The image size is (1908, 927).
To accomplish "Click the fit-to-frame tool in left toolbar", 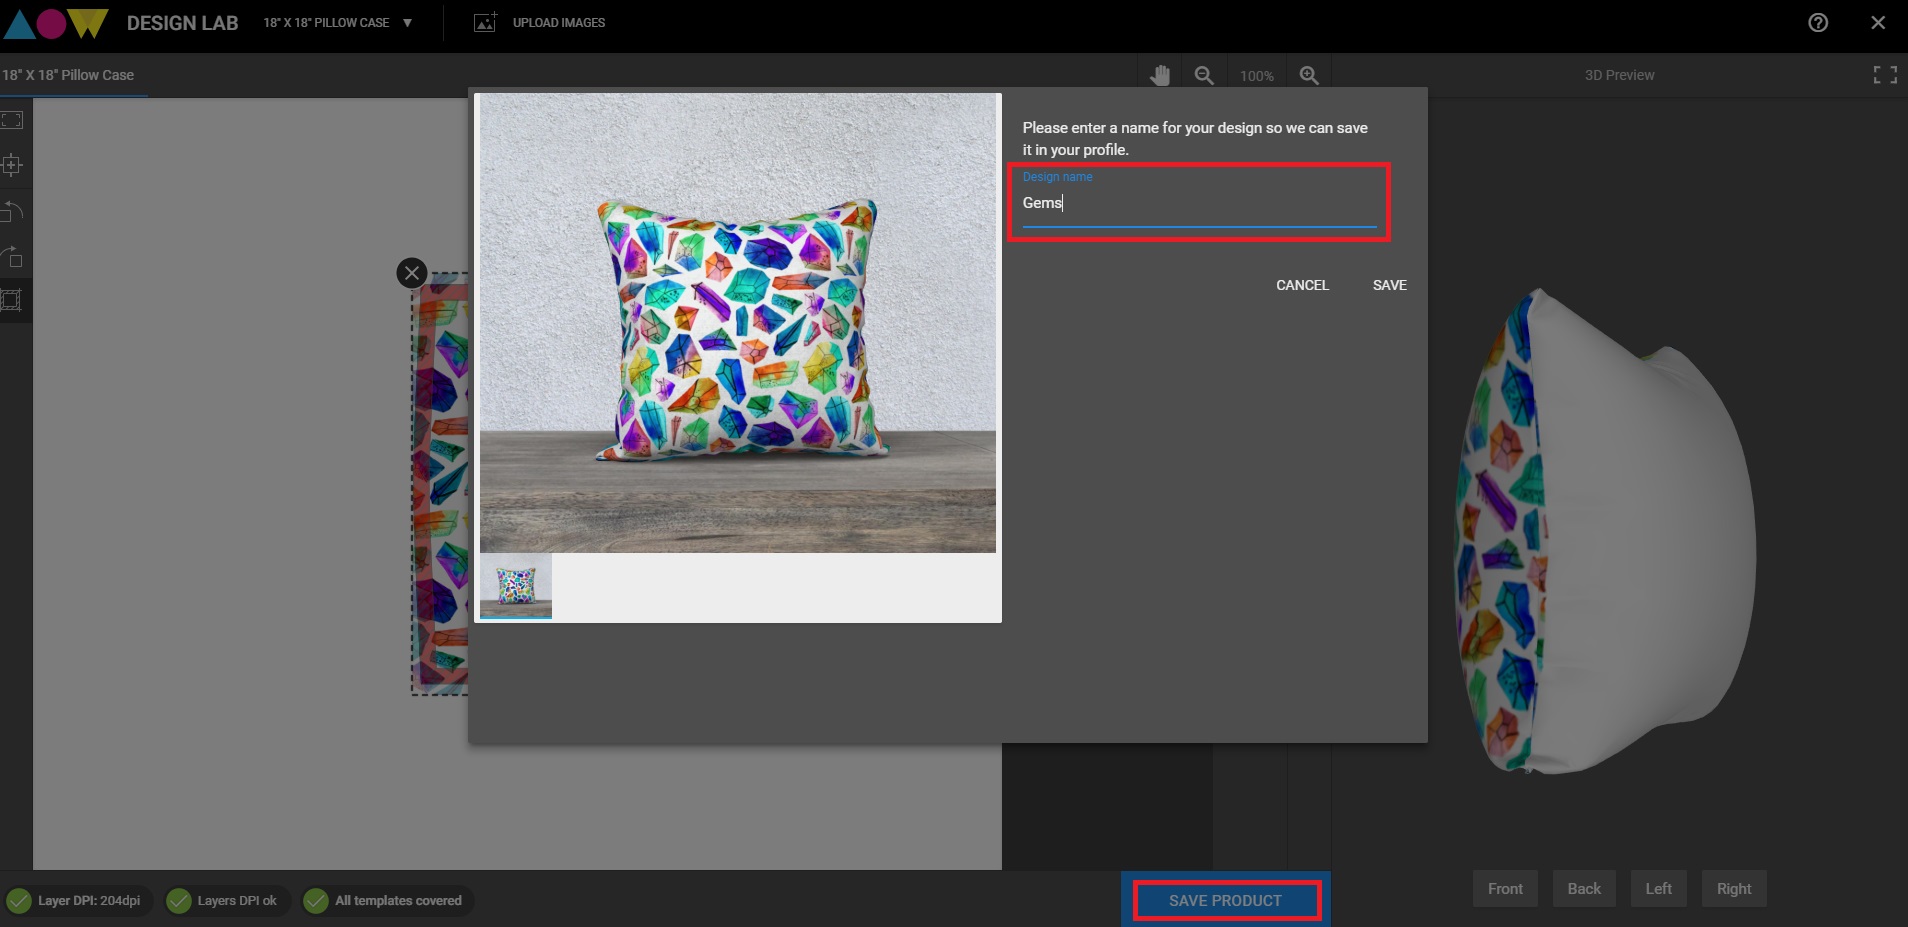I will 12,120.
